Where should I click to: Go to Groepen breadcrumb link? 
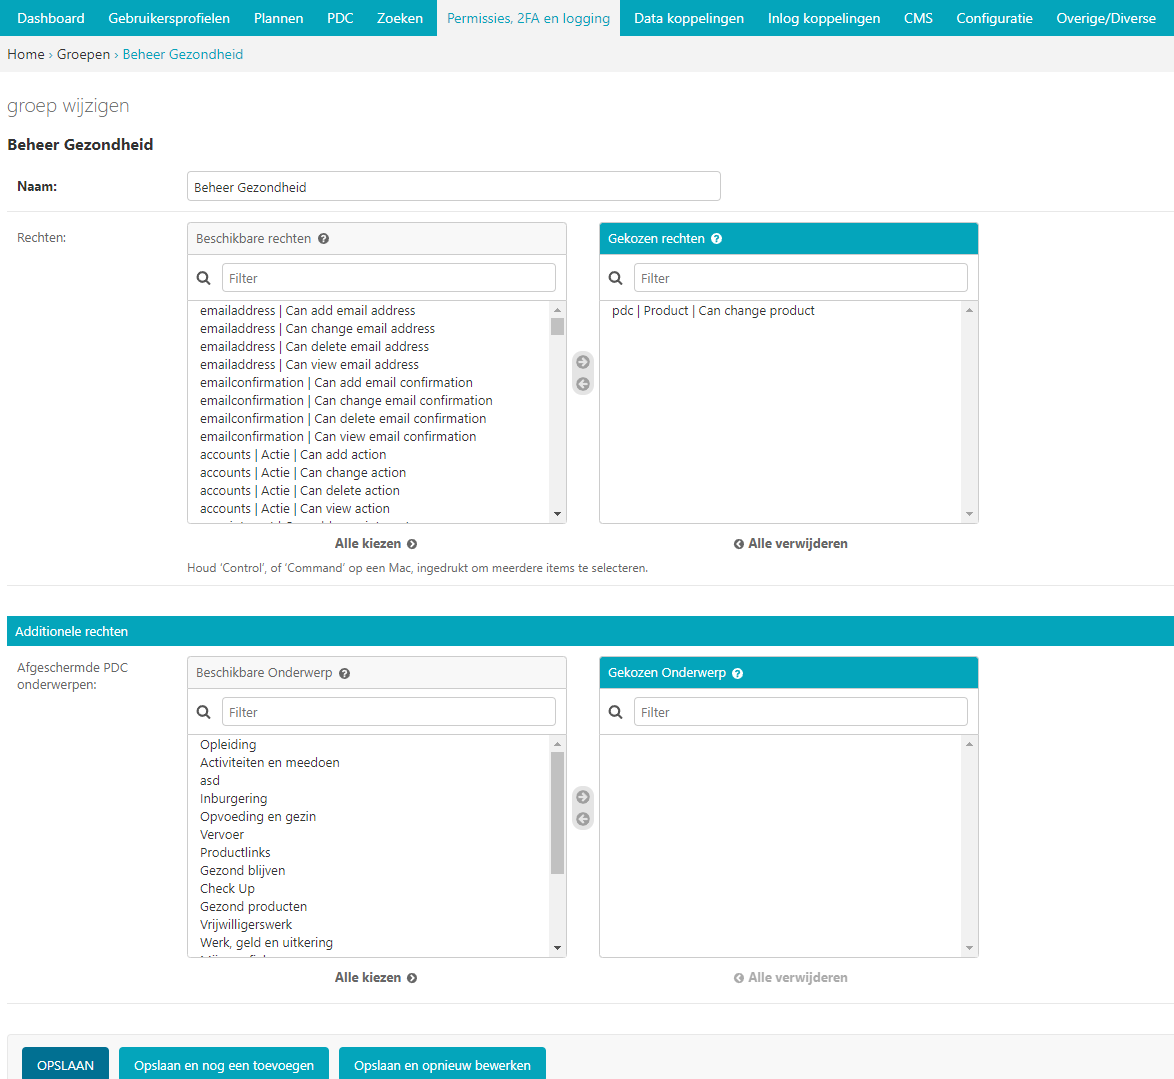(x=83, y=54)
